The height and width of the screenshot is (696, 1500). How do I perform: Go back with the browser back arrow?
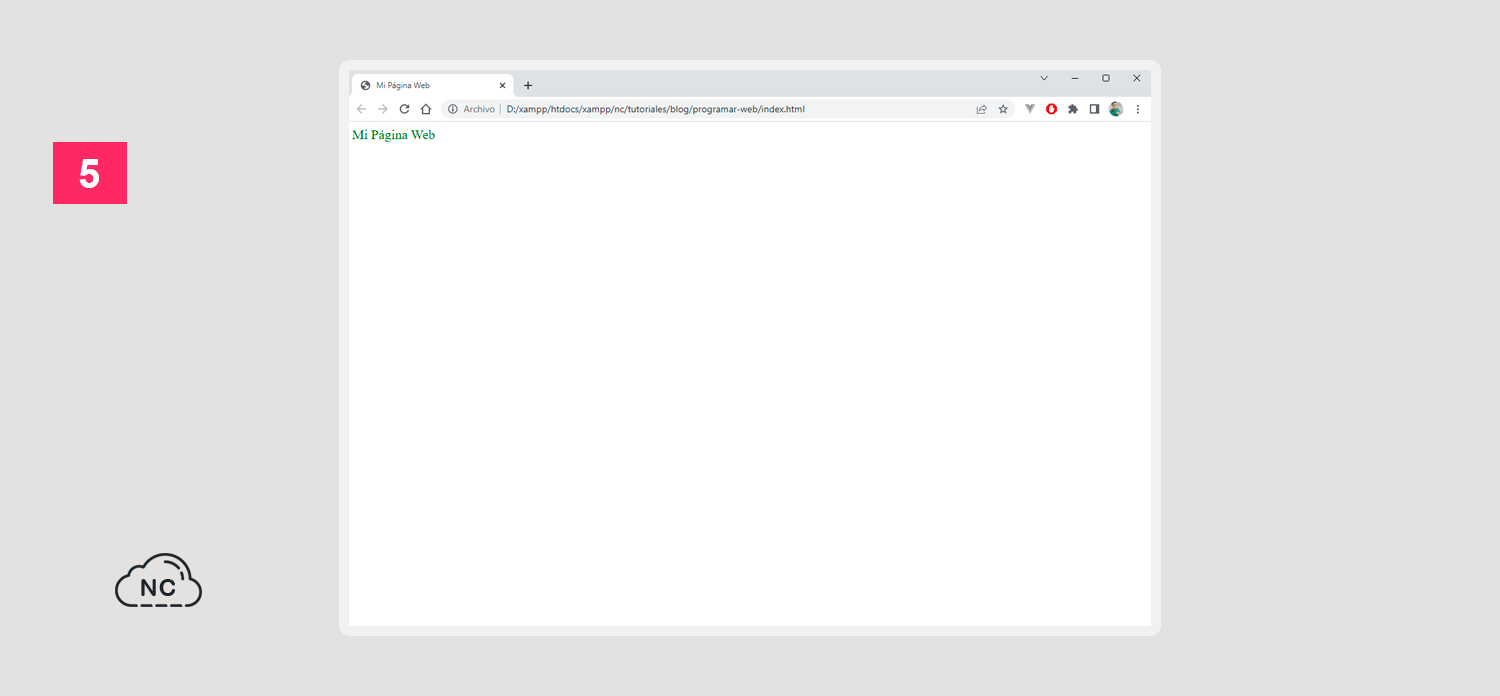(361, 109)
